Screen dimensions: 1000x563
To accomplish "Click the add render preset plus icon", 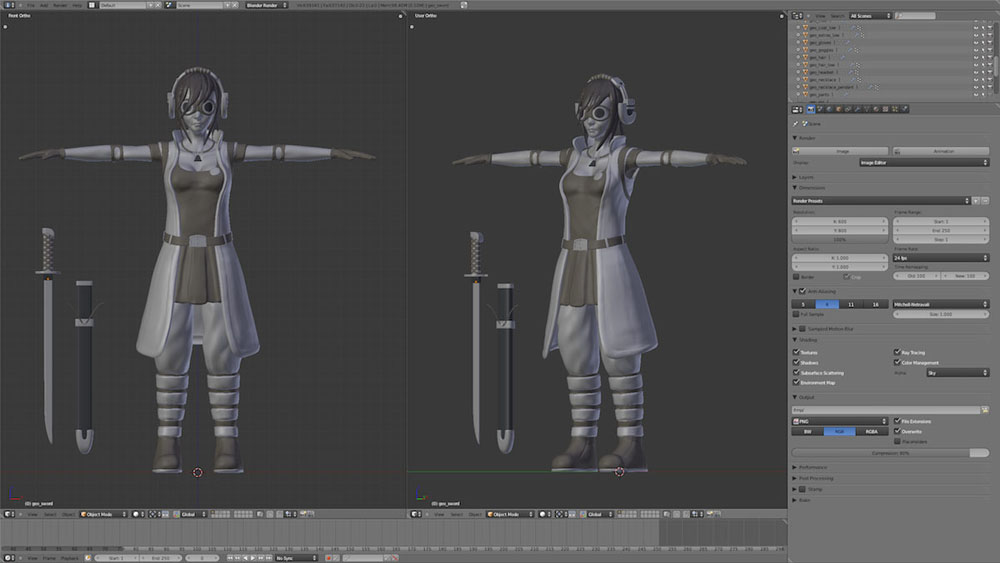I will coord(976,201).
